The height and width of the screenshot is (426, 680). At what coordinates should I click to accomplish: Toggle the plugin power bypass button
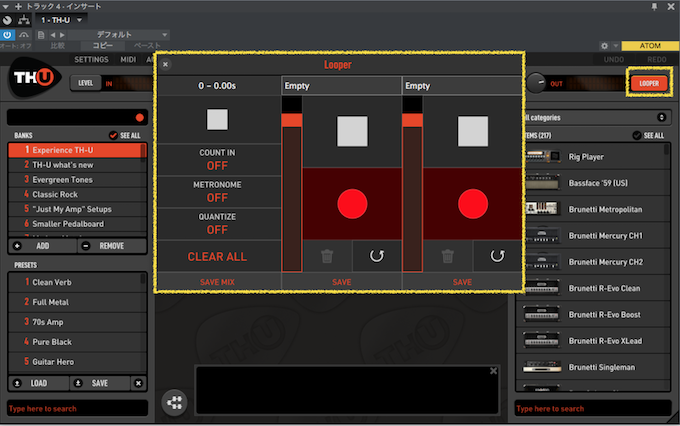7,35
